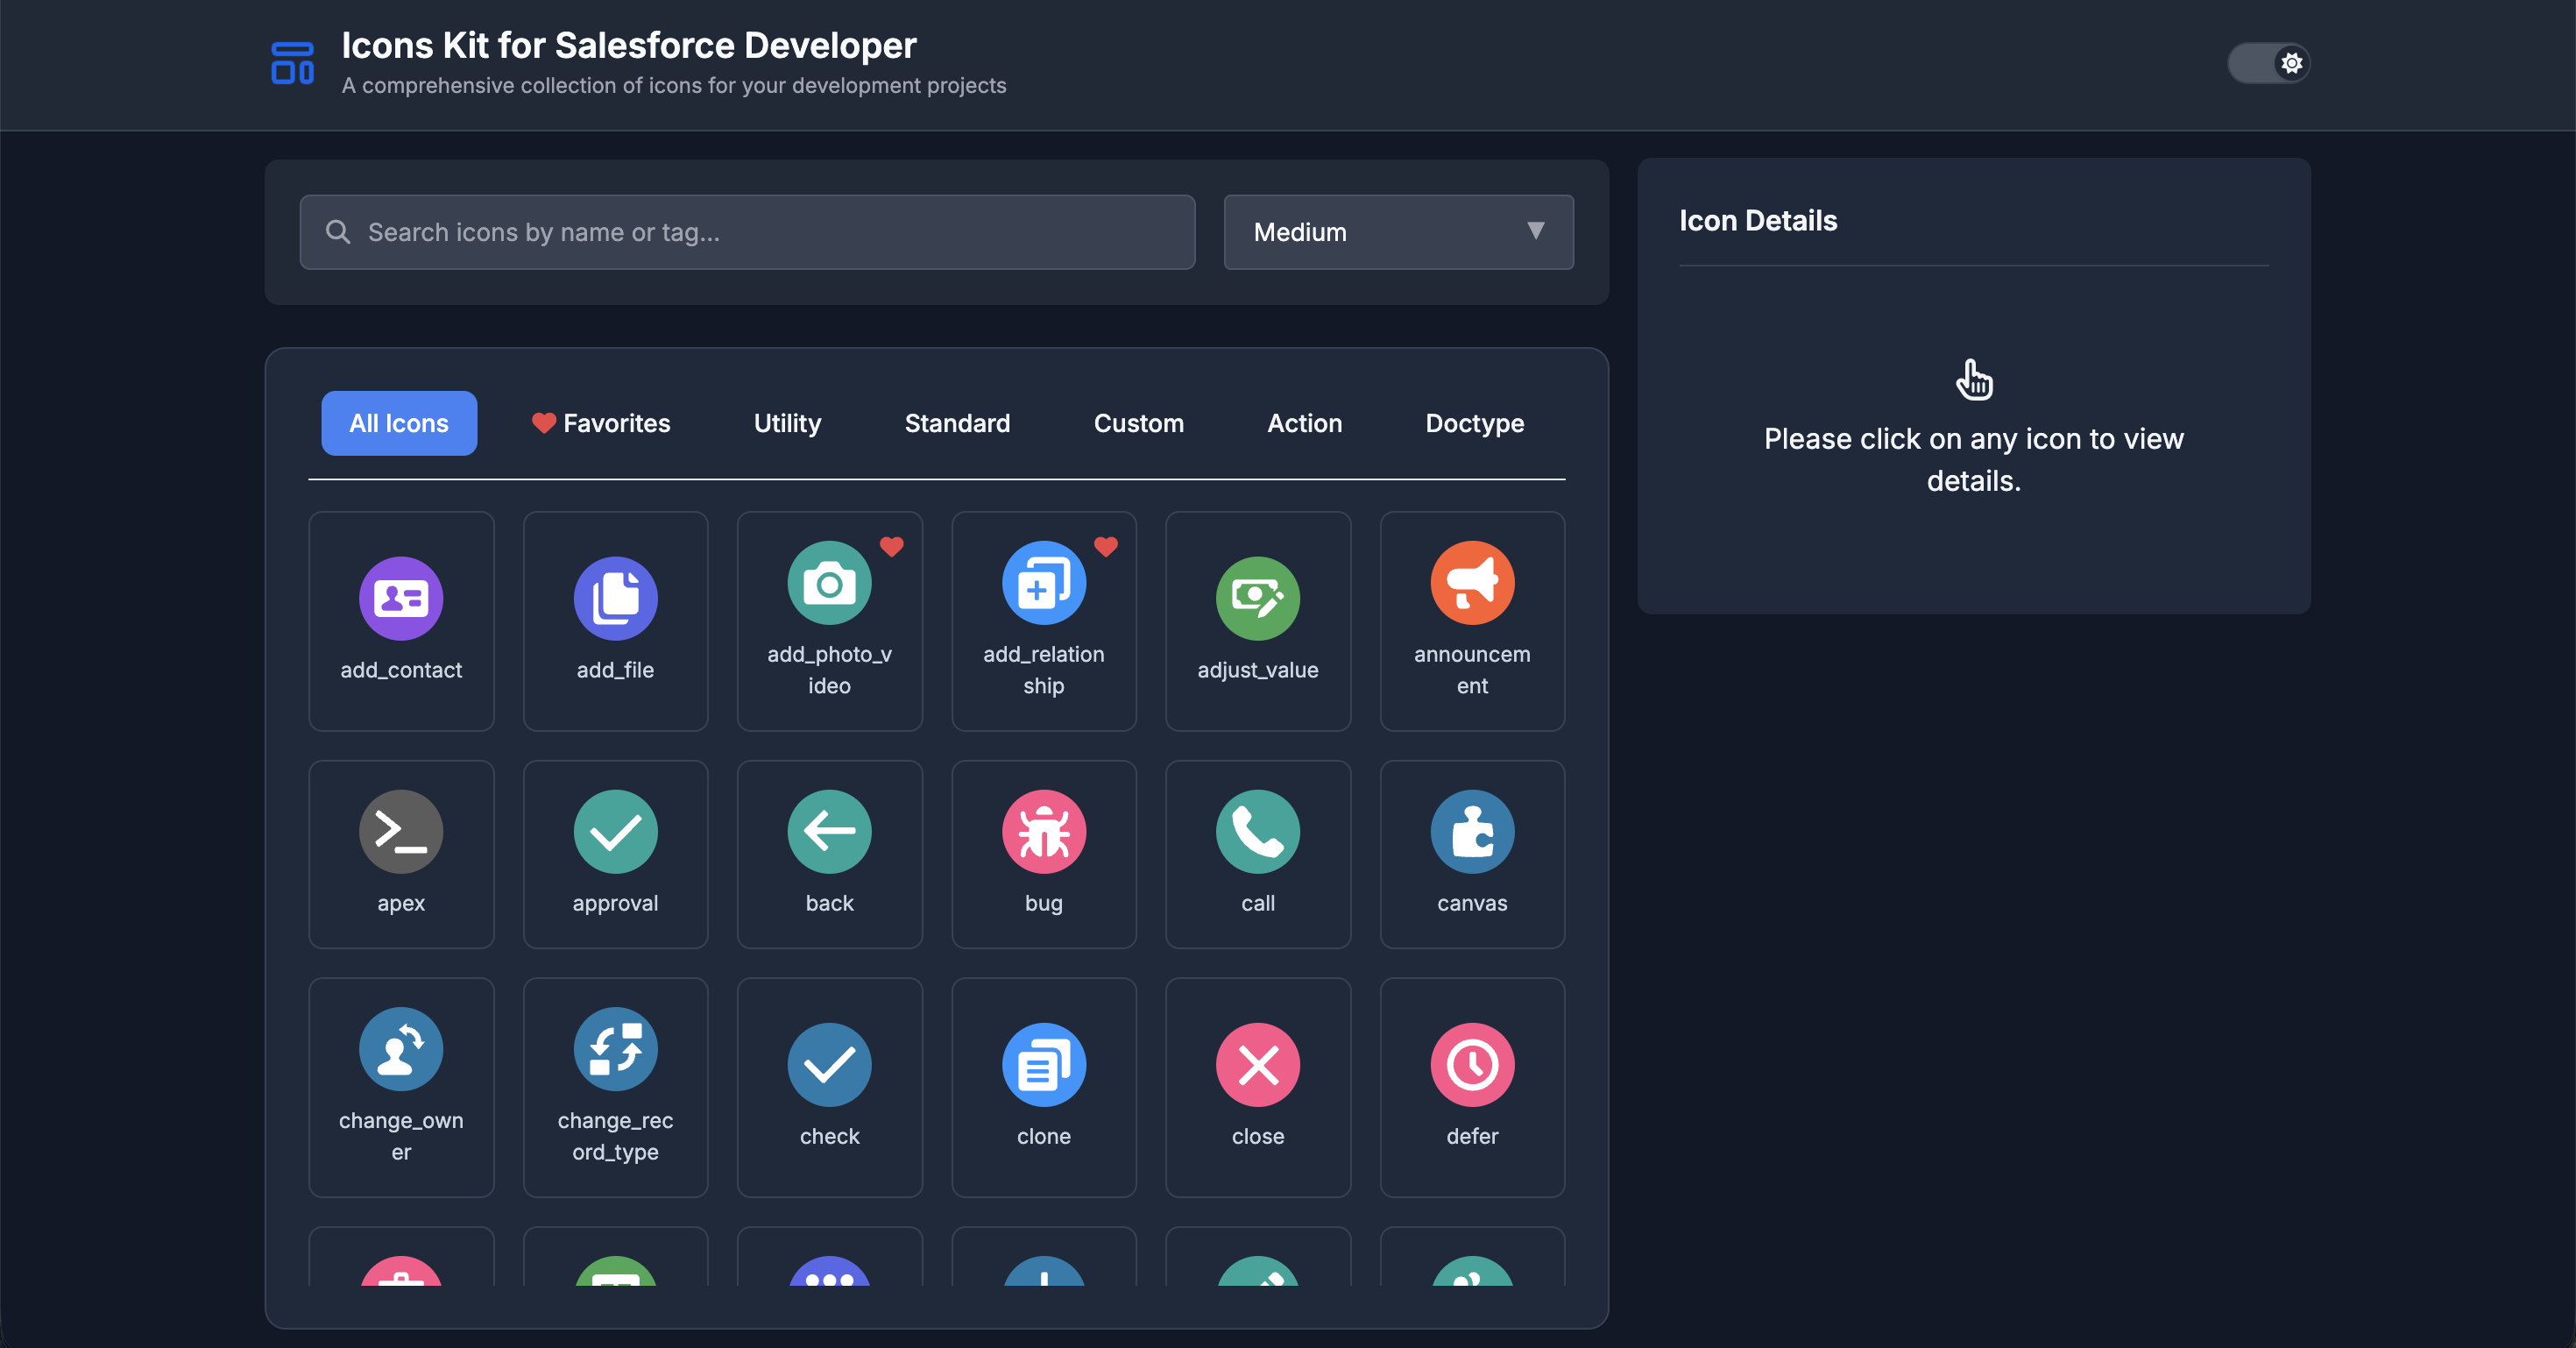The height and width of the screenshot is (1348, 2576).
Task: Switch to the All Icons tab
Action: tap(399, 423)
